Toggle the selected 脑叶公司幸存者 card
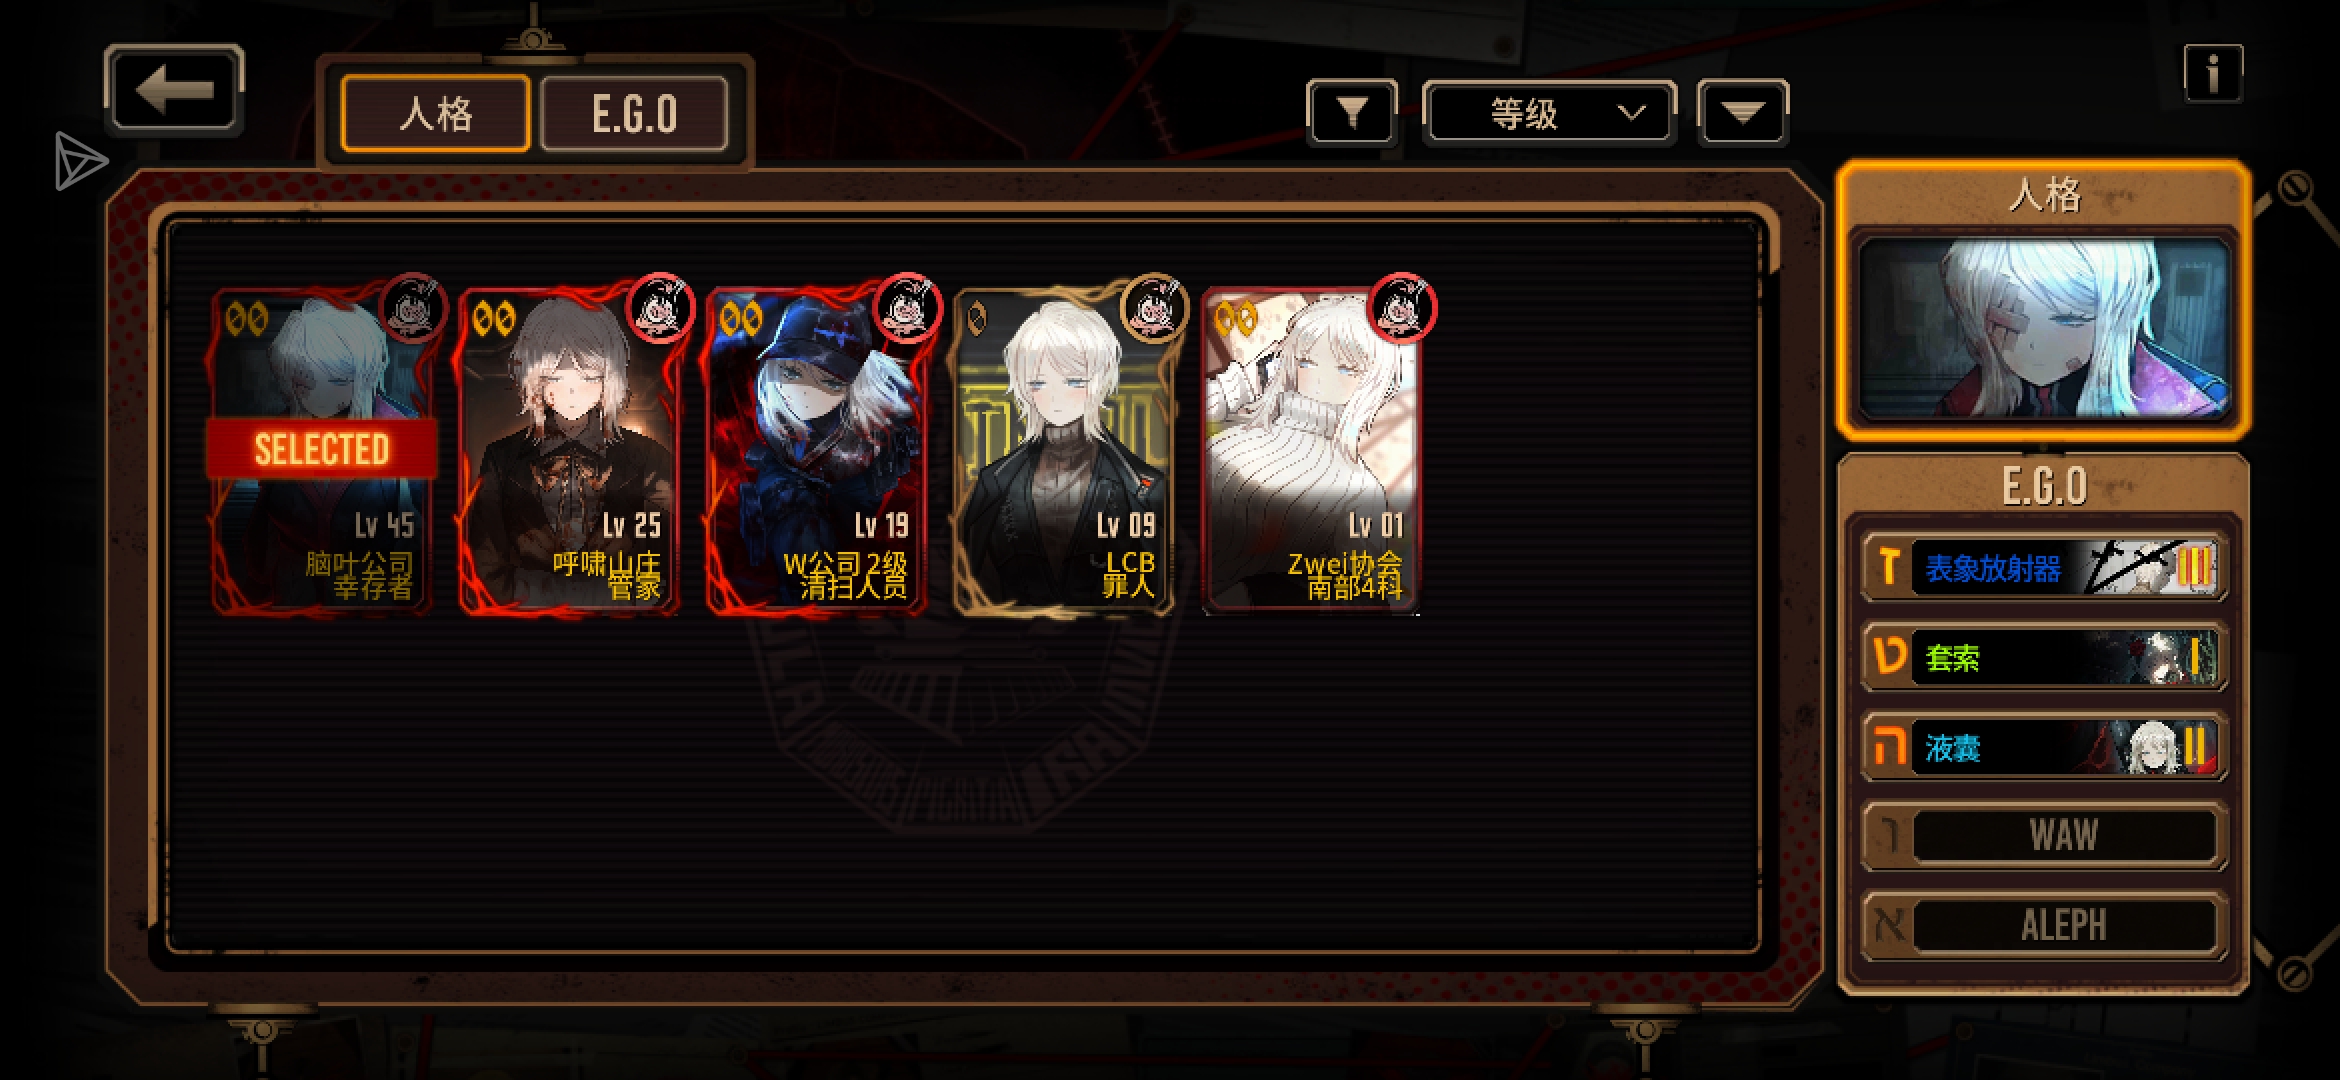This screenshot has width=2340, height=1080. click(x=322, y=450)
